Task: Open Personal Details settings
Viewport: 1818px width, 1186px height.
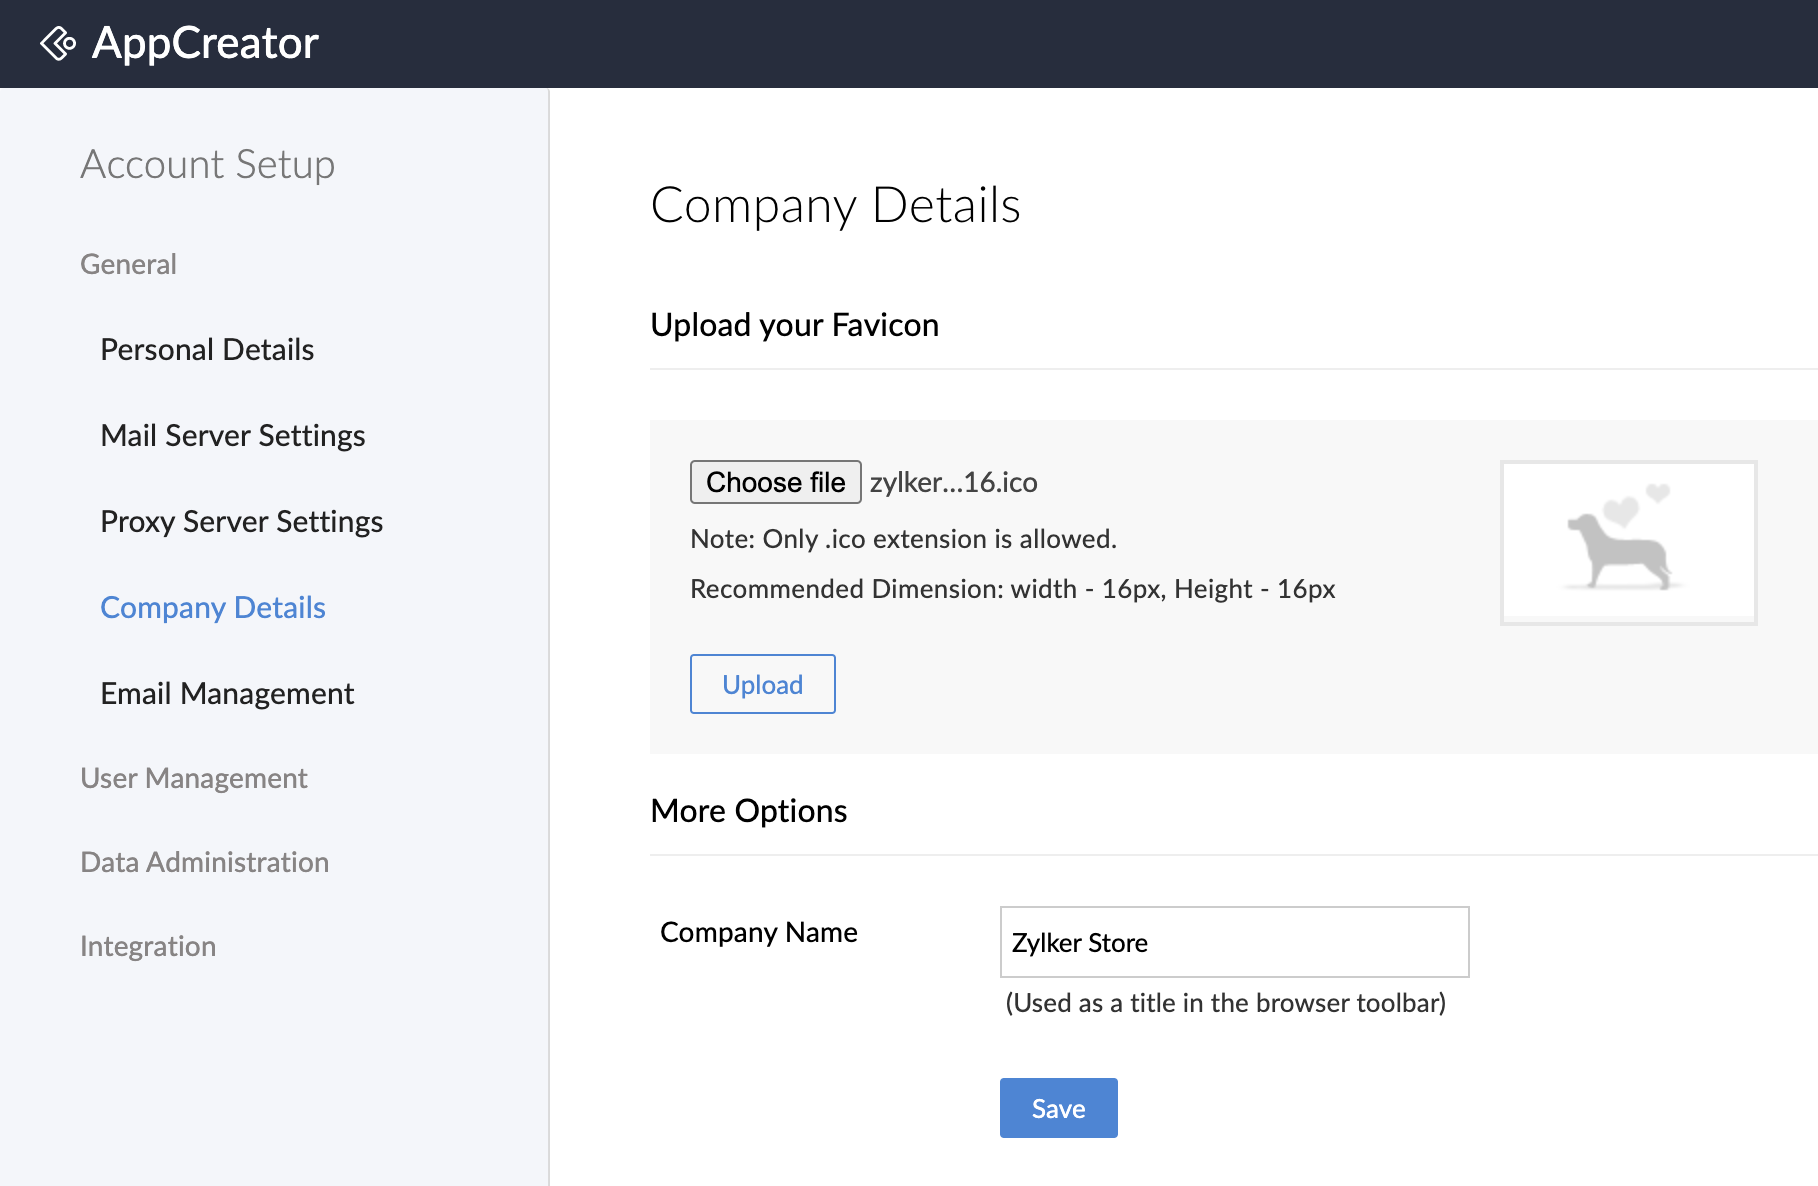Action: coord(207,350)
